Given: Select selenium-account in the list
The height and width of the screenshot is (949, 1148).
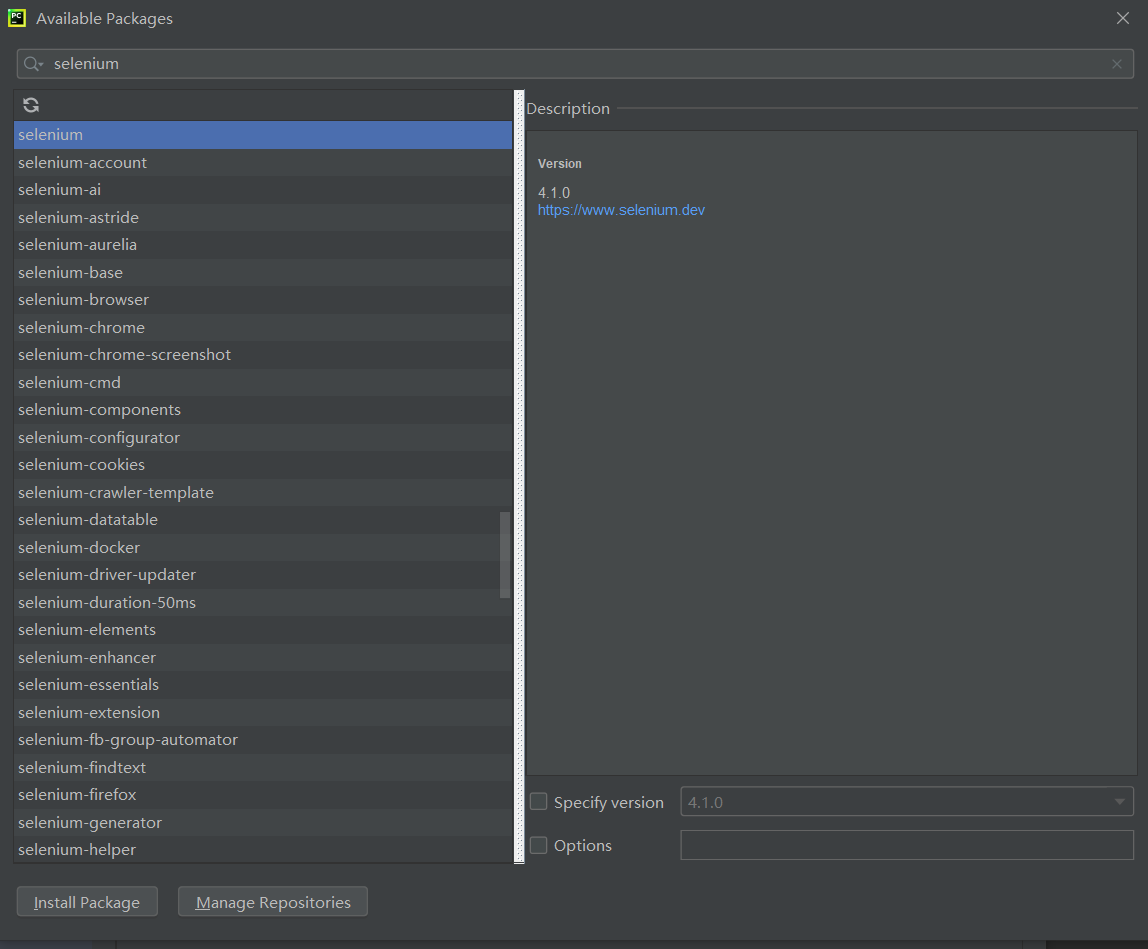Looking at the screenshot, I should tap(263, 163).
